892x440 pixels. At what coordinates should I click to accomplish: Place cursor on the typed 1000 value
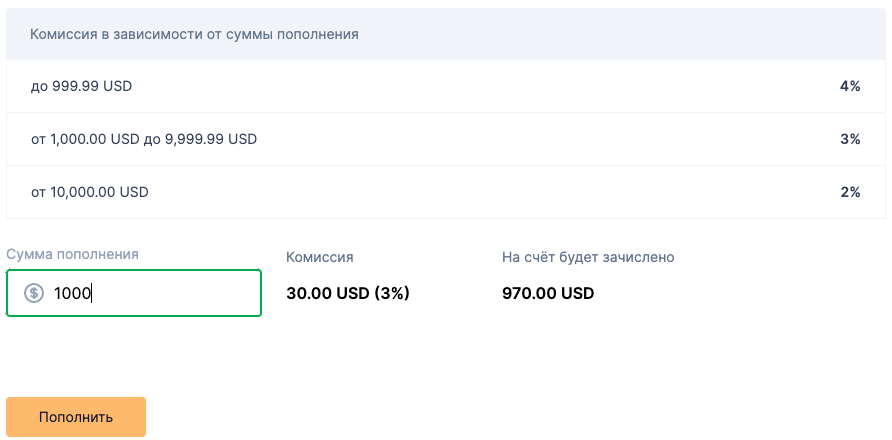pos(72,293)
